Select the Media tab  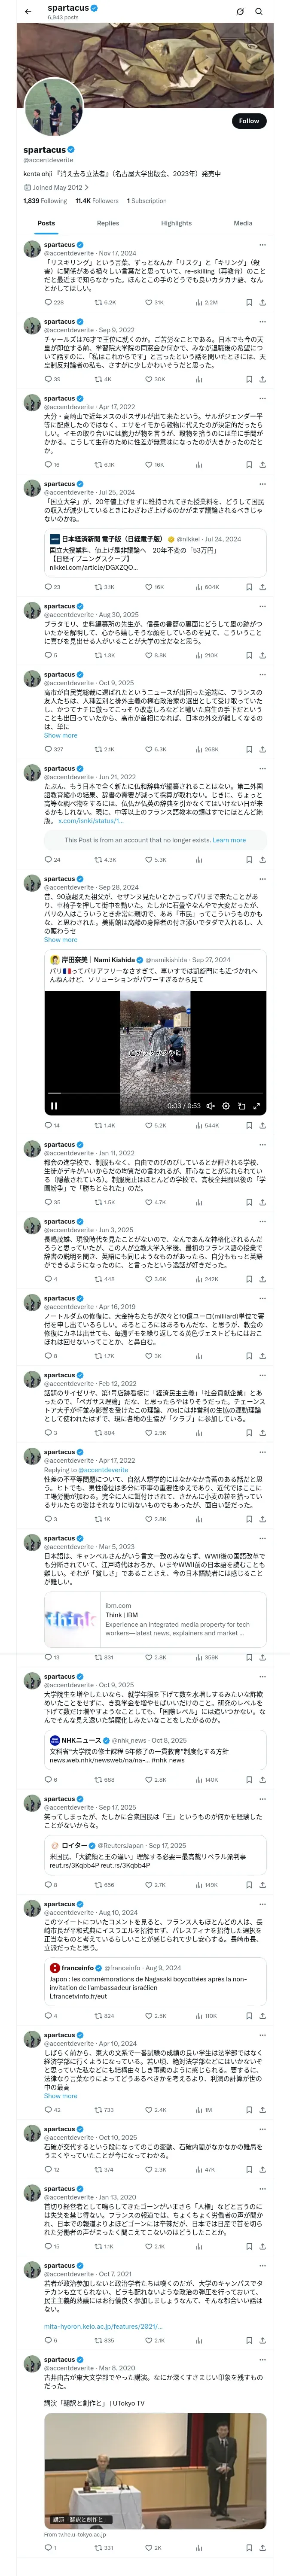[243, 223]
